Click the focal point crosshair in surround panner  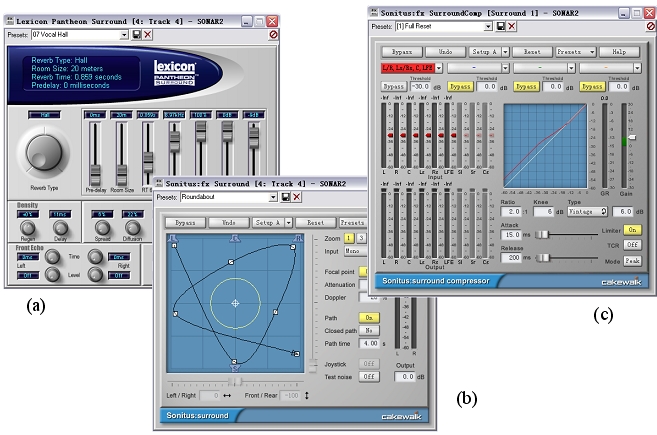[x=235, y=303]
